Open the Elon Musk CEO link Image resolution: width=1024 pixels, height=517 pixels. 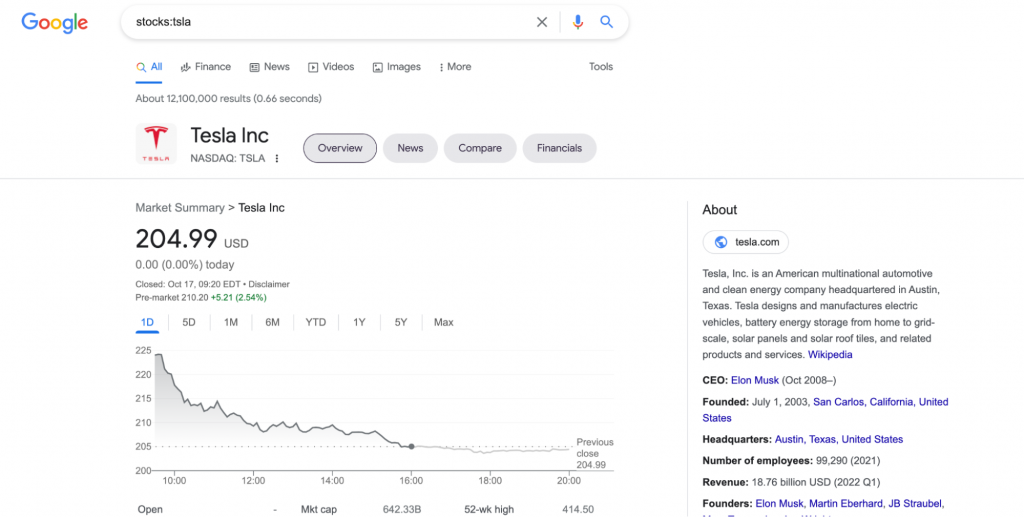(x=755, y=380)
